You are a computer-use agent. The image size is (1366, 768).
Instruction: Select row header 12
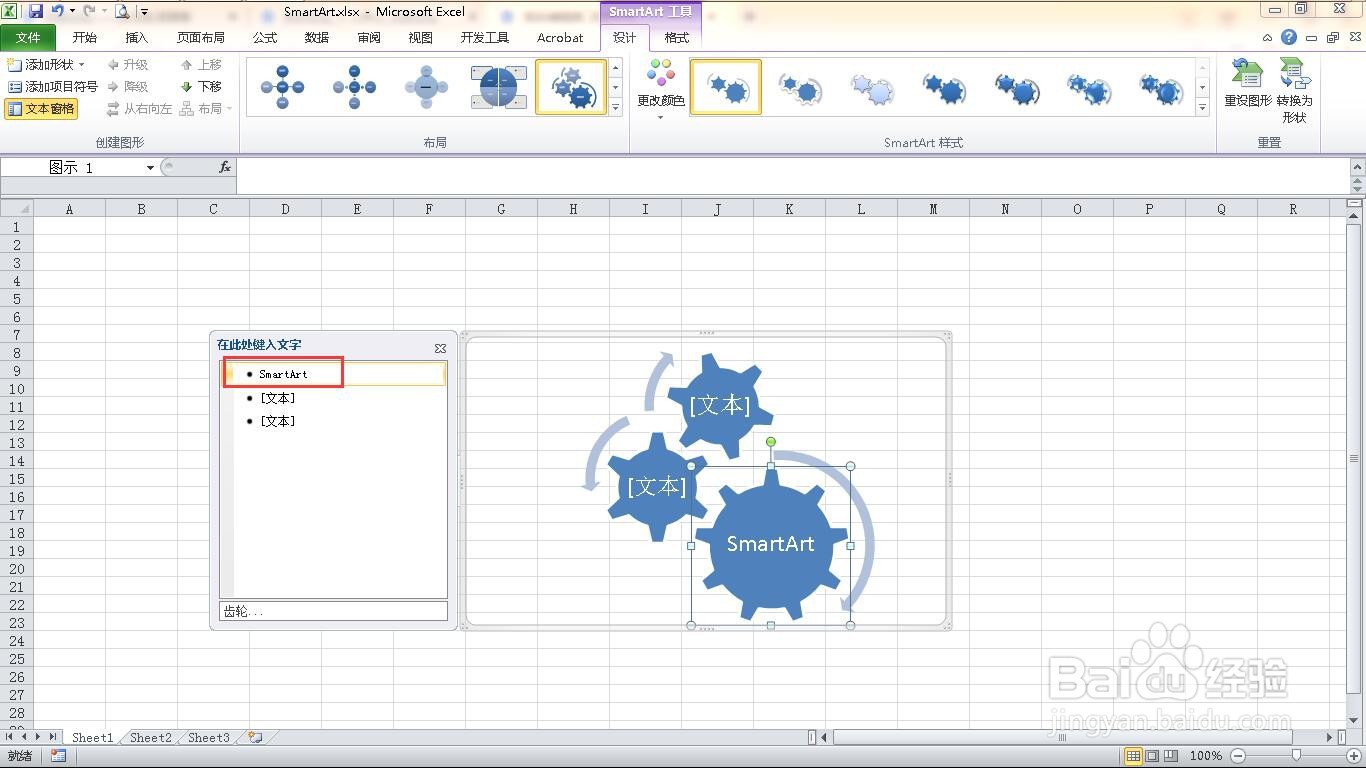(17, 425)
